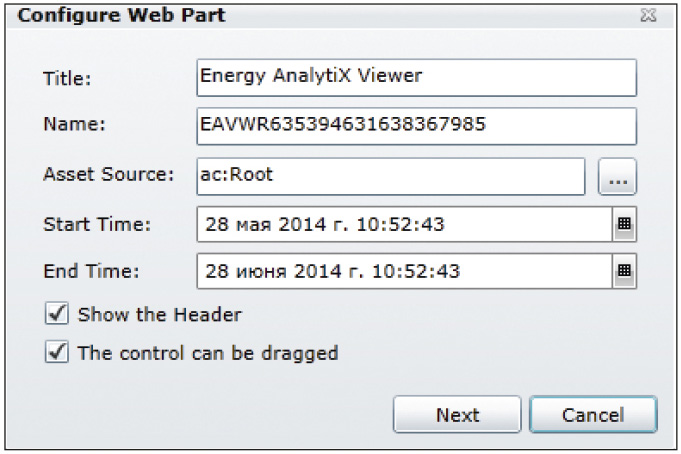The height and width of the screenshot is (454, 681).
Task: Click 'The control can be dragged' label
Action: tap(208, 353)
